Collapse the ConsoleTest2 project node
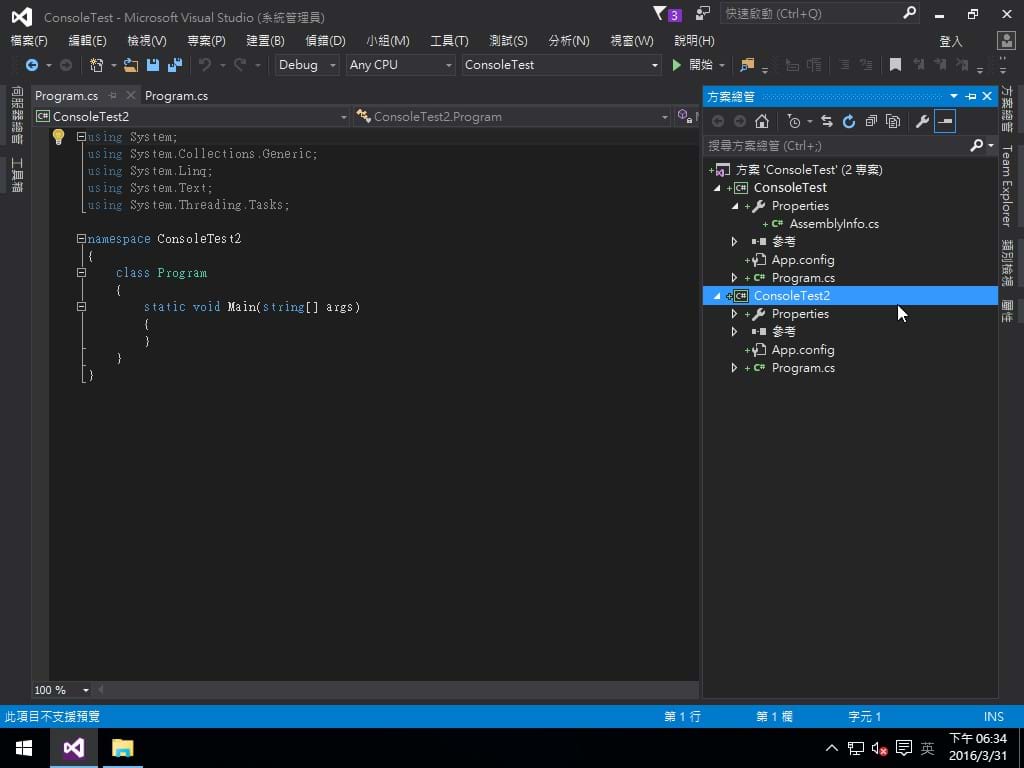Image resolution: width=1024 pixels, height=768 pixels. point(717,296)
